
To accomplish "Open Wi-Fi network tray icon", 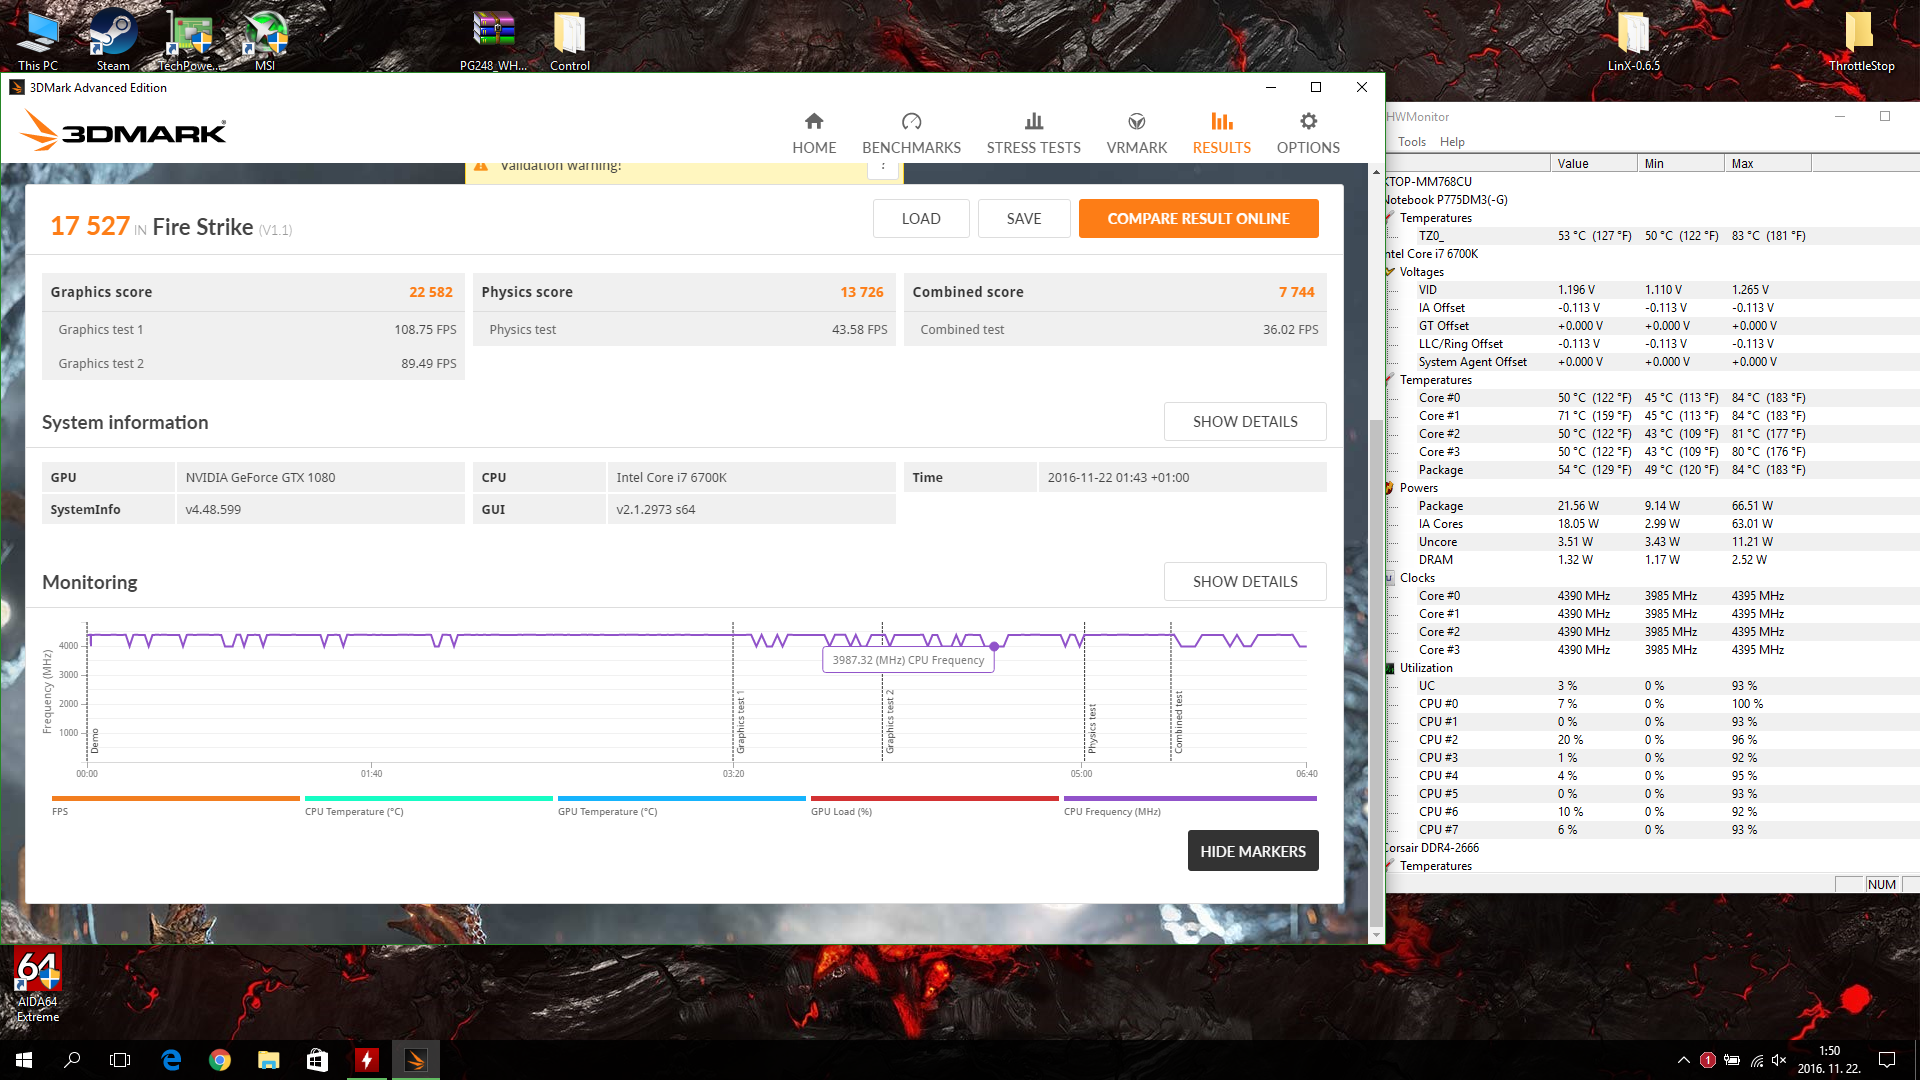I will tap(1756, 1060).
